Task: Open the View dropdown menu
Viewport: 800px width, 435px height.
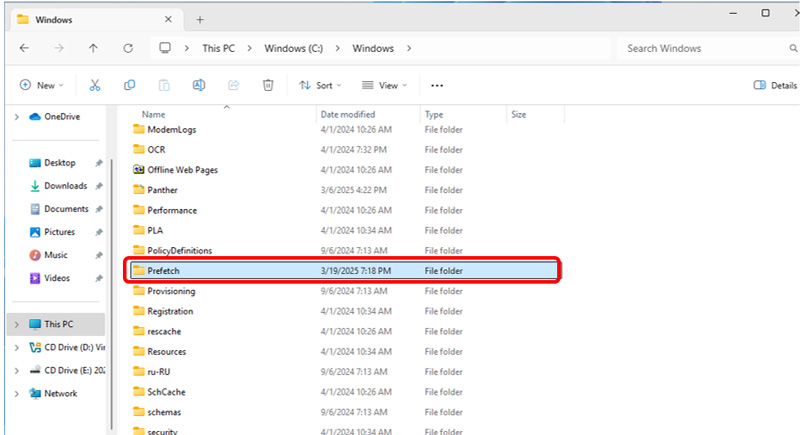Action: (384, 86)
